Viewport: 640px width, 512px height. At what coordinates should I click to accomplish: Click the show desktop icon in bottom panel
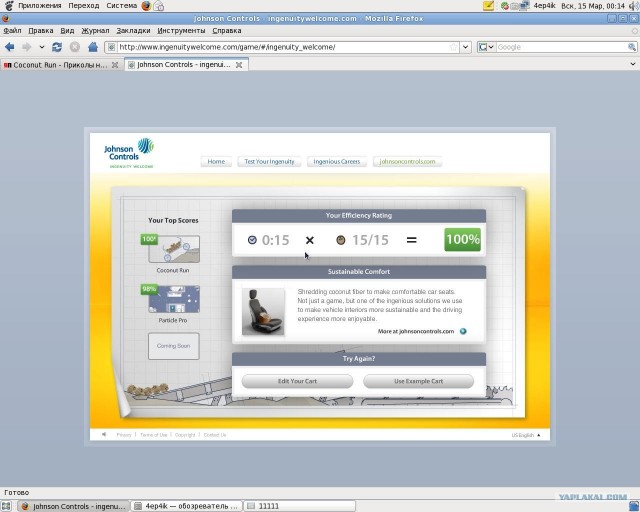[6, 506]
